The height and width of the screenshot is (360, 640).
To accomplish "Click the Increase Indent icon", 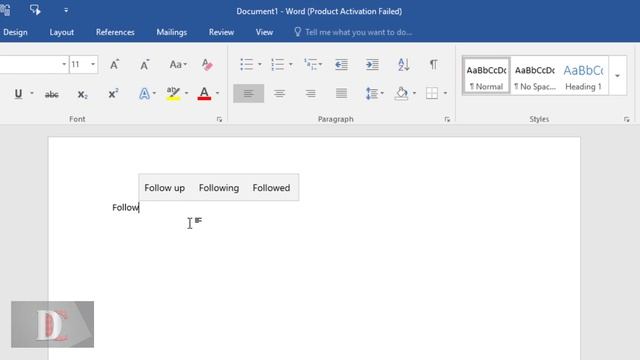I will coord(372,64).
